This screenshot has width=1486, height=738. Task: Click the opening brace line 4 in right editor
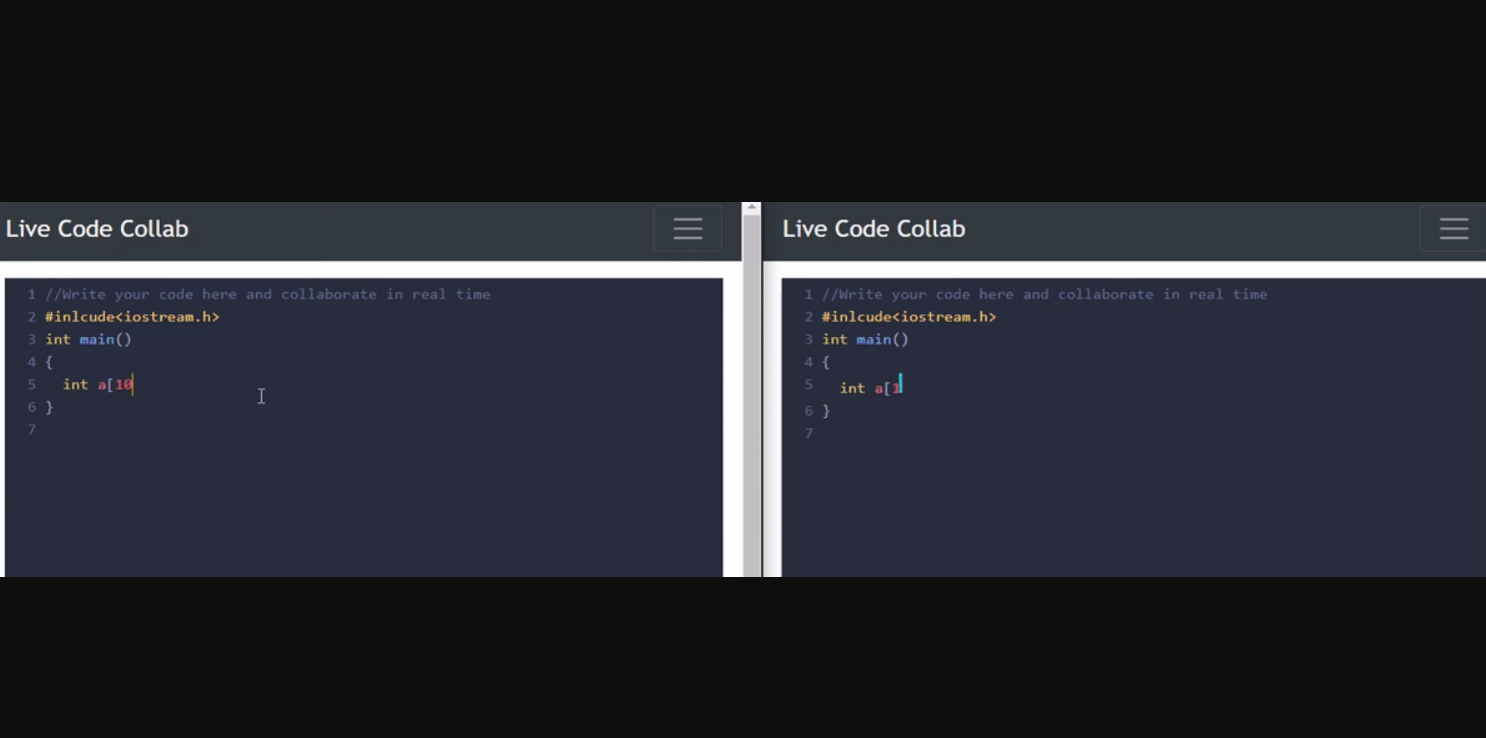pyautogui.click(x=826, y=362)
